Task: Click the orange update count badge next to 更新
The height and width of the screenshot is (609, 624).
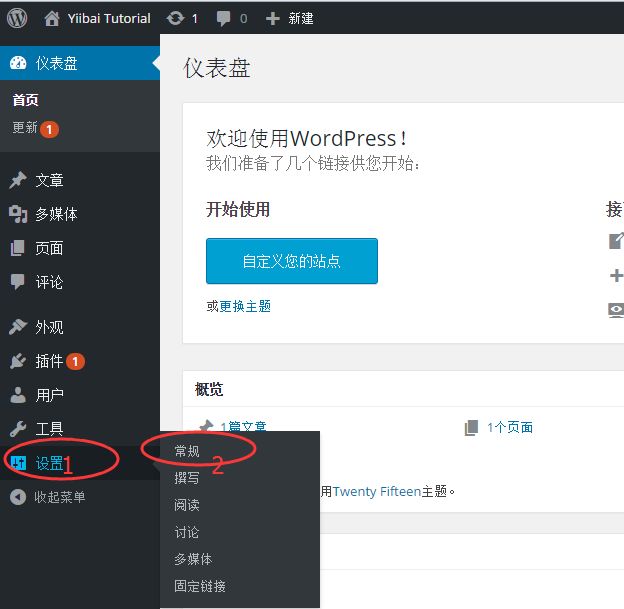Action: coord(49,129)
